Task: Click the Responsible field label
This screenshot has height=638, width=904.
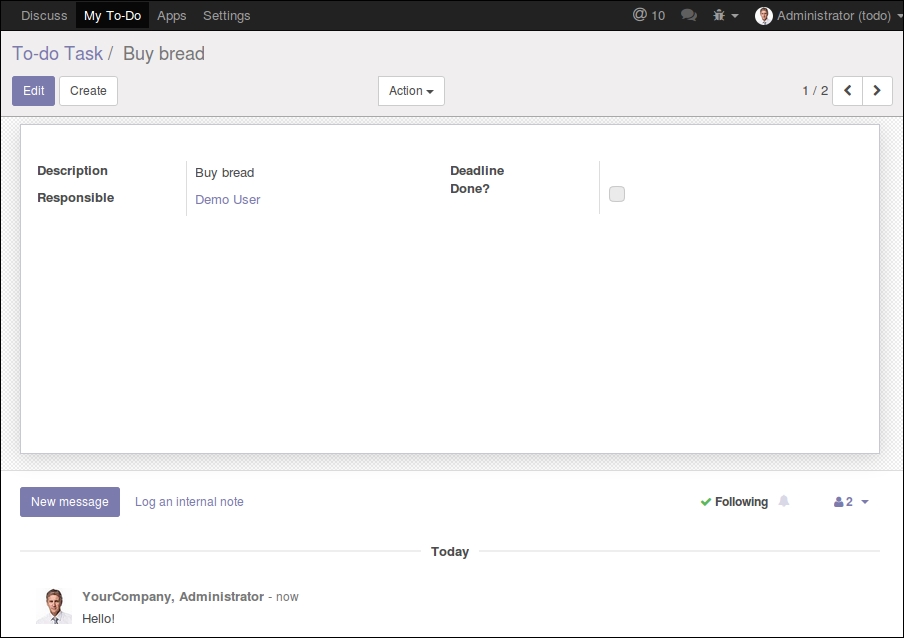Action: click(76, 198)
